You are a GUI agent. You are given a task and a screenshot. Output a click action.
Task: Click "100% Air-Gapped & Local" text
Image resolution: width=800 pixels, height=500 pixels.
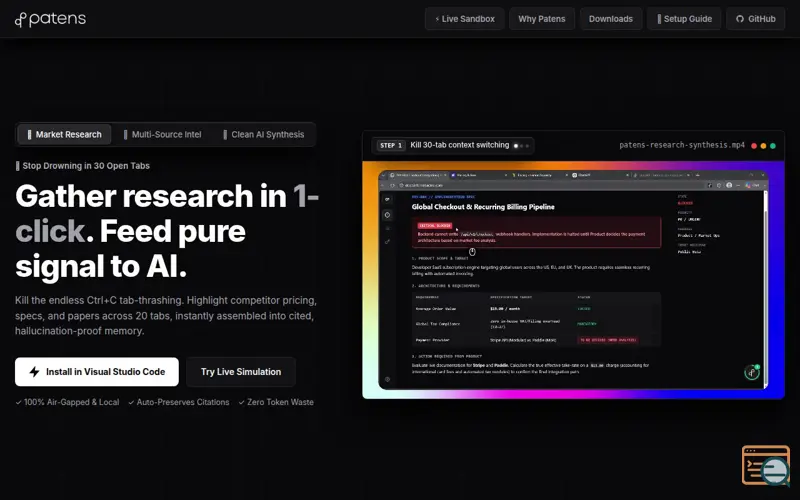pyautogui.click(x=67, y=402)
